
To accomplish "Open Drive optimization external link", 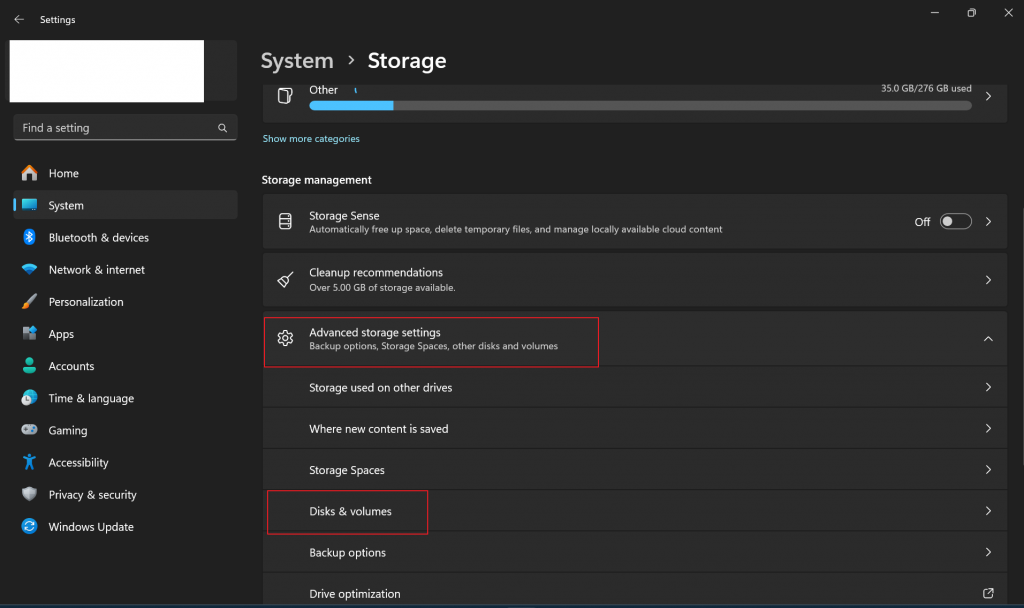I will (x=988, y=594).
